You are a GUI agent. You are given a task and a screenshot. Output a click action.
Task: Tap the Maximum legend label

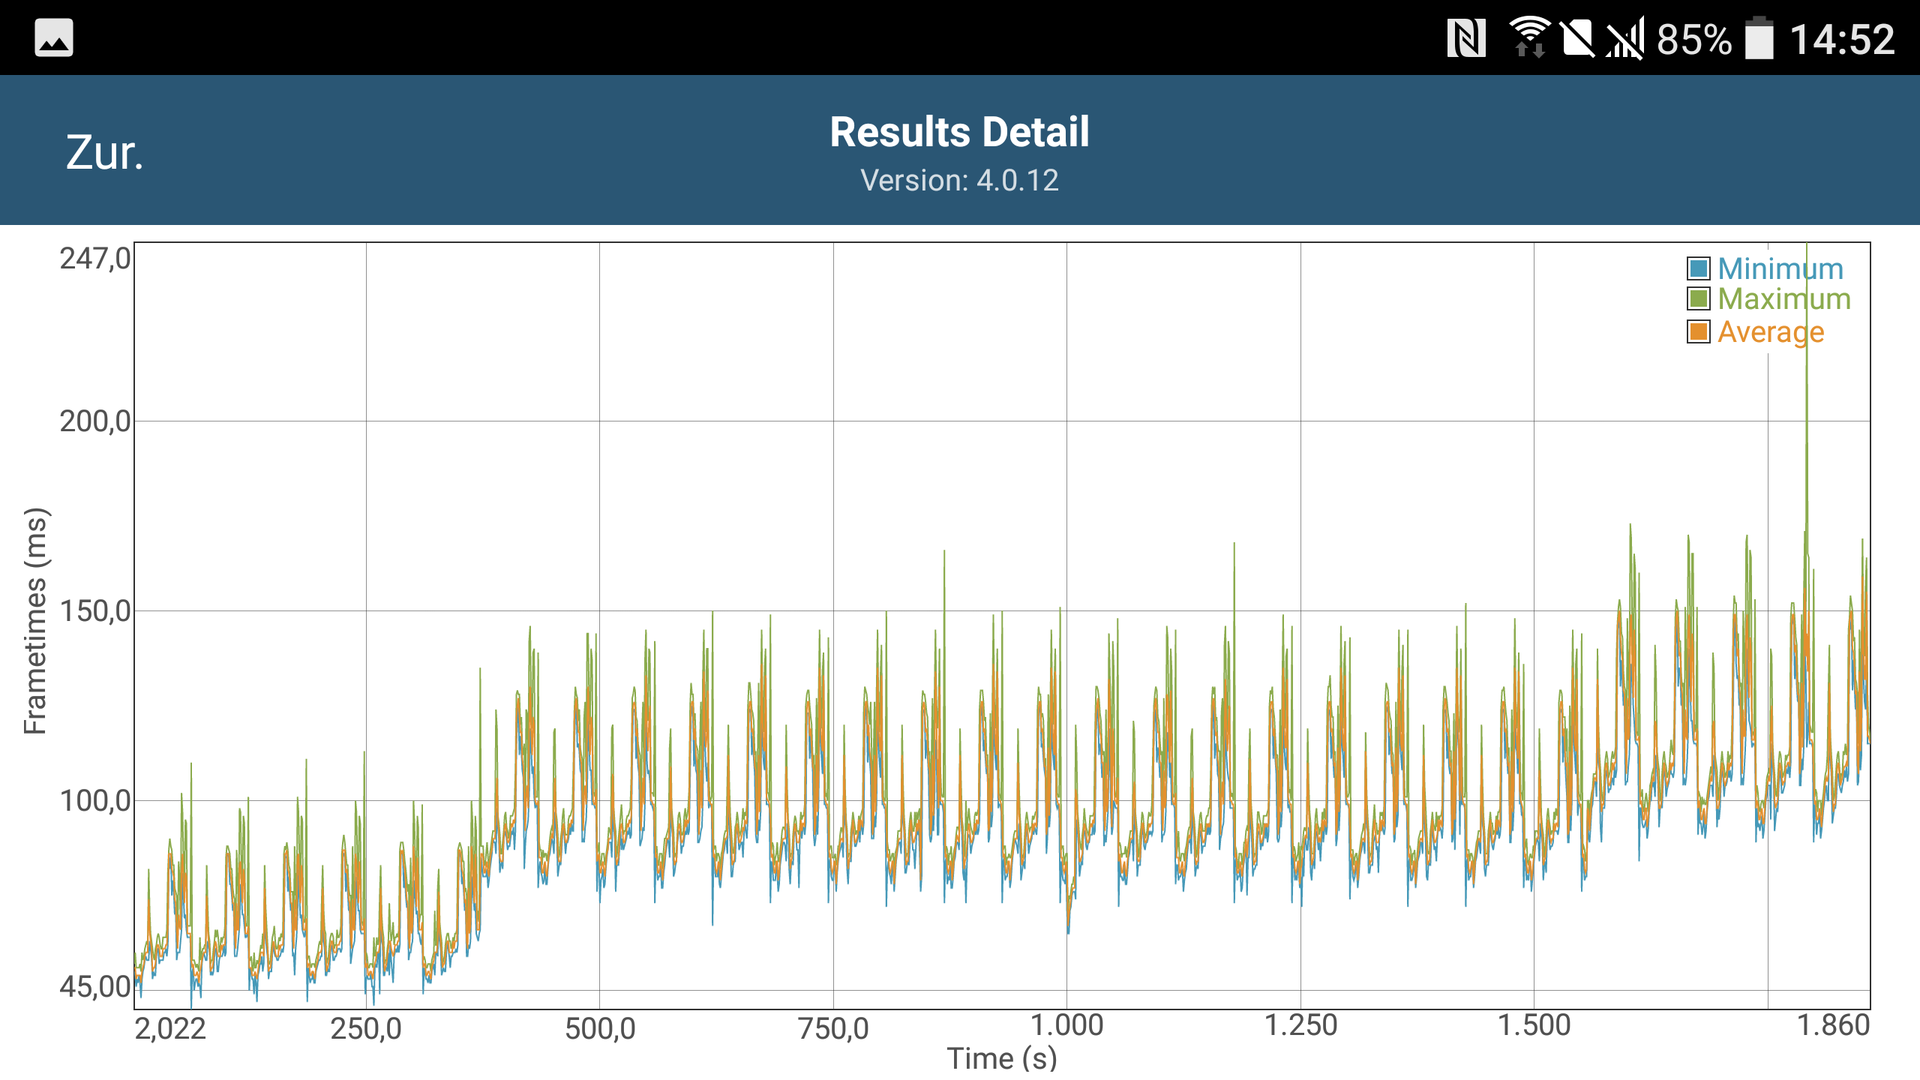click(1784, 299)
